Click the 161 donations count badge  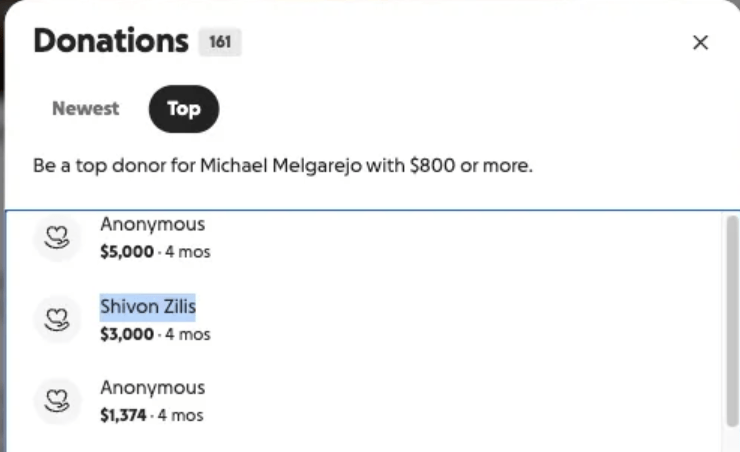220,43
